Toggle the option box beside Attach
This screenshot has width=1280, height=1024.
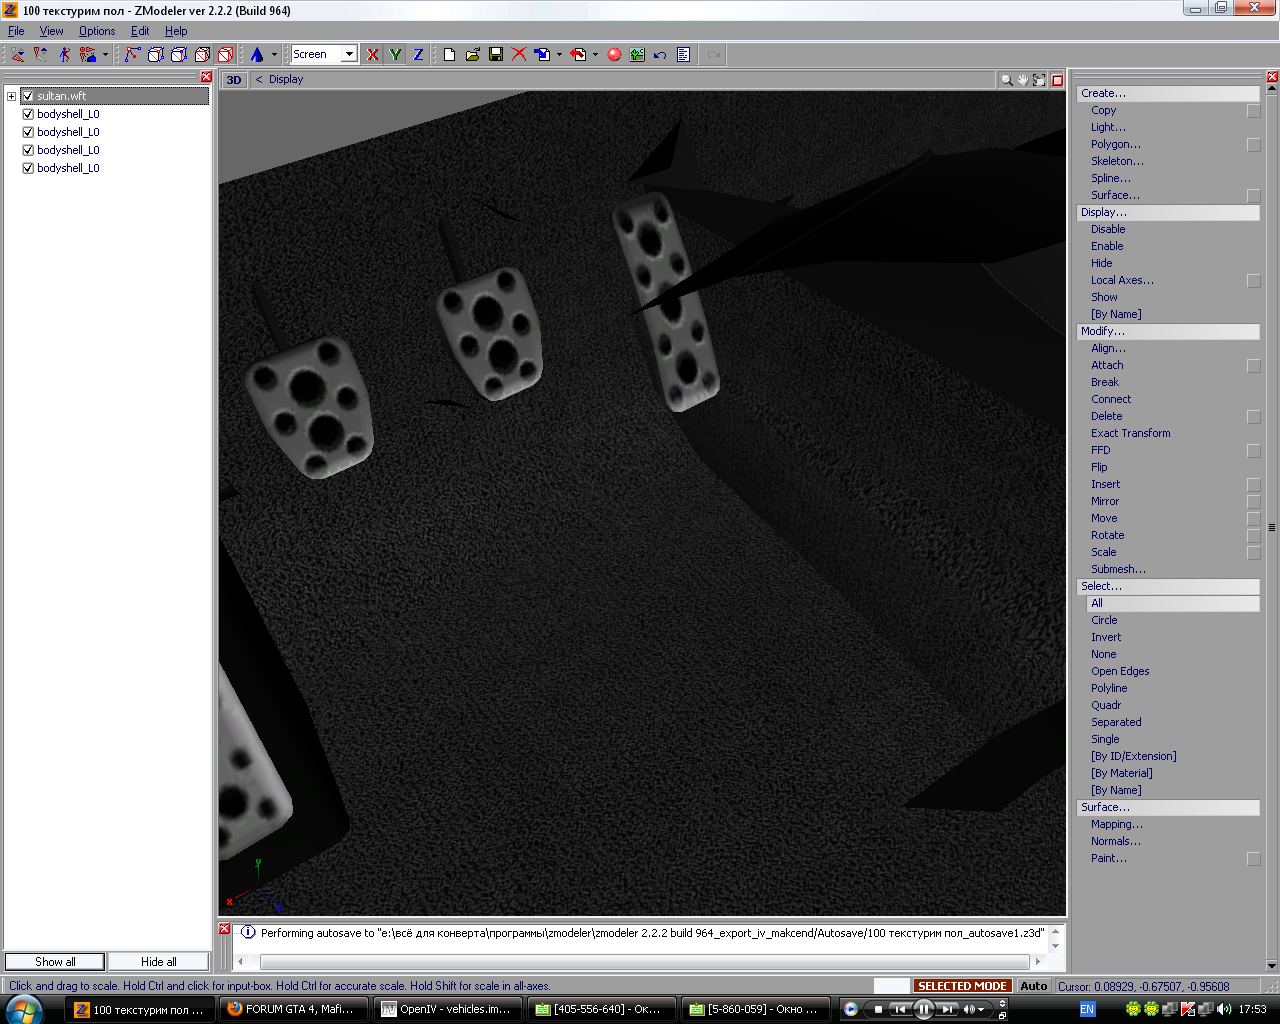pos(1253,366)
